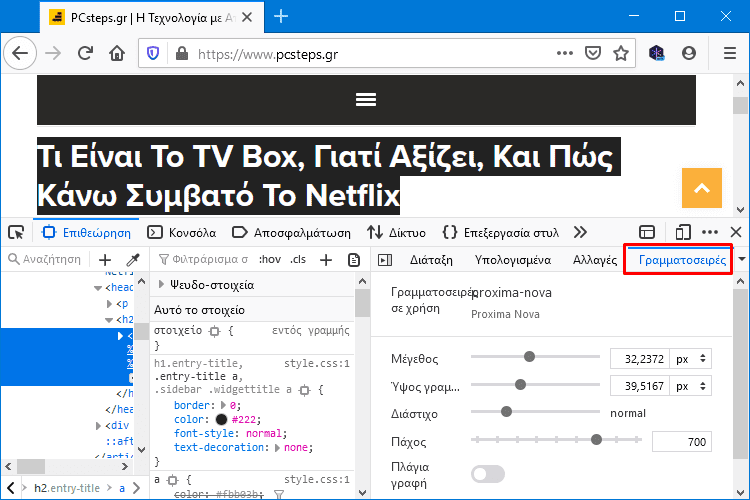Viewport: 750px width, 500px height.
Task: Click orange back-to-top arrow button
Action: click(702, 188)
